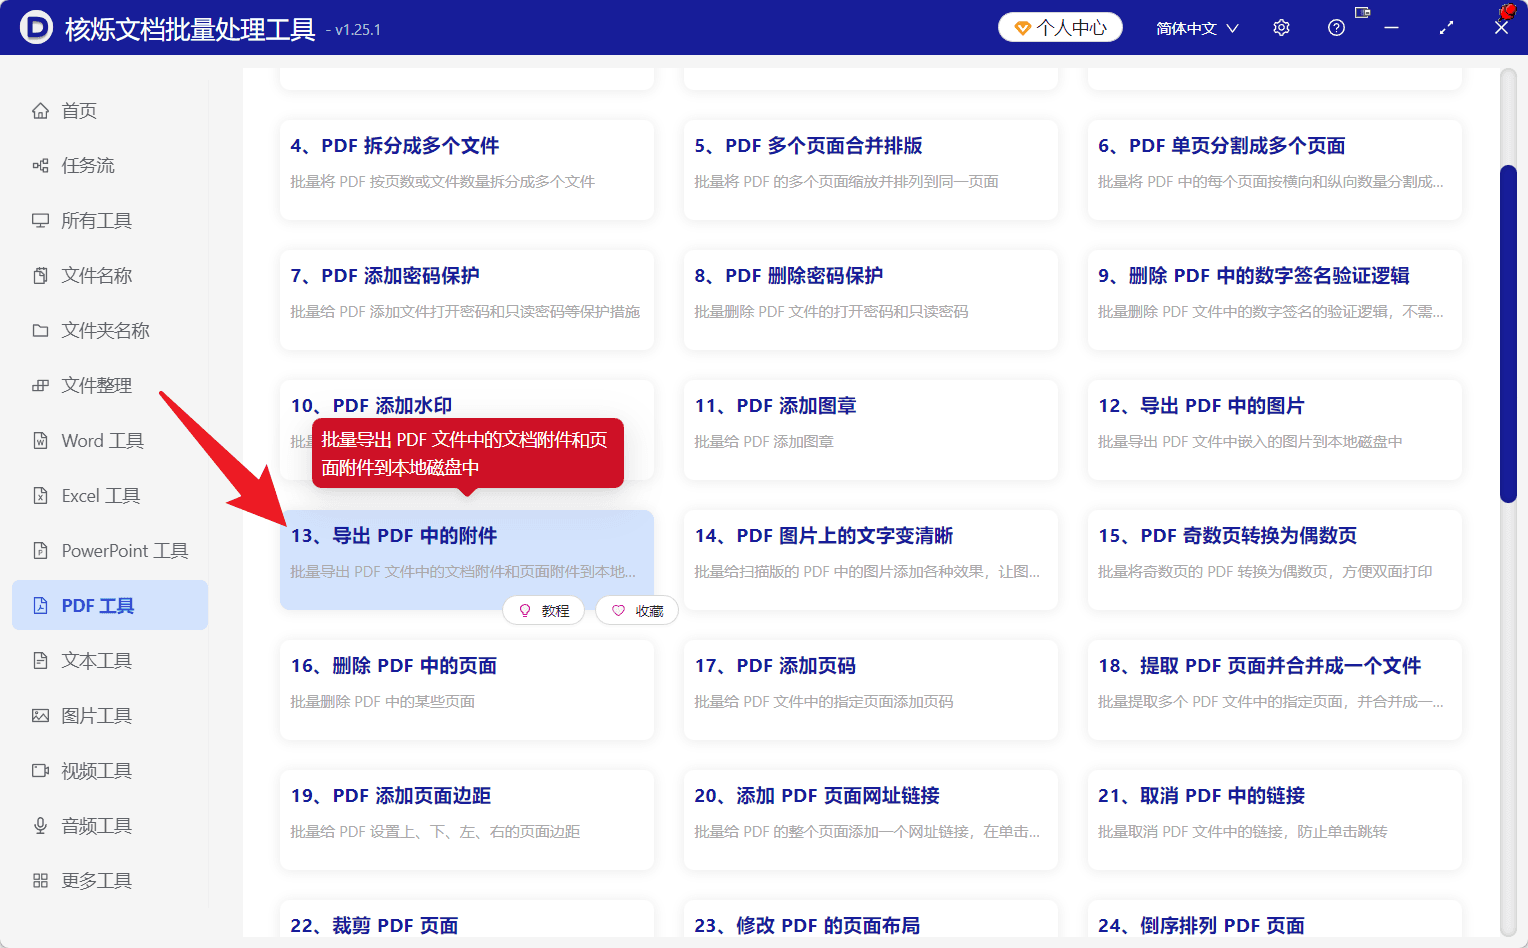The width and height of the screenshot is (1528, 948).
Task: Click the video icon beside 视频工具
Action: pos(40,771)
